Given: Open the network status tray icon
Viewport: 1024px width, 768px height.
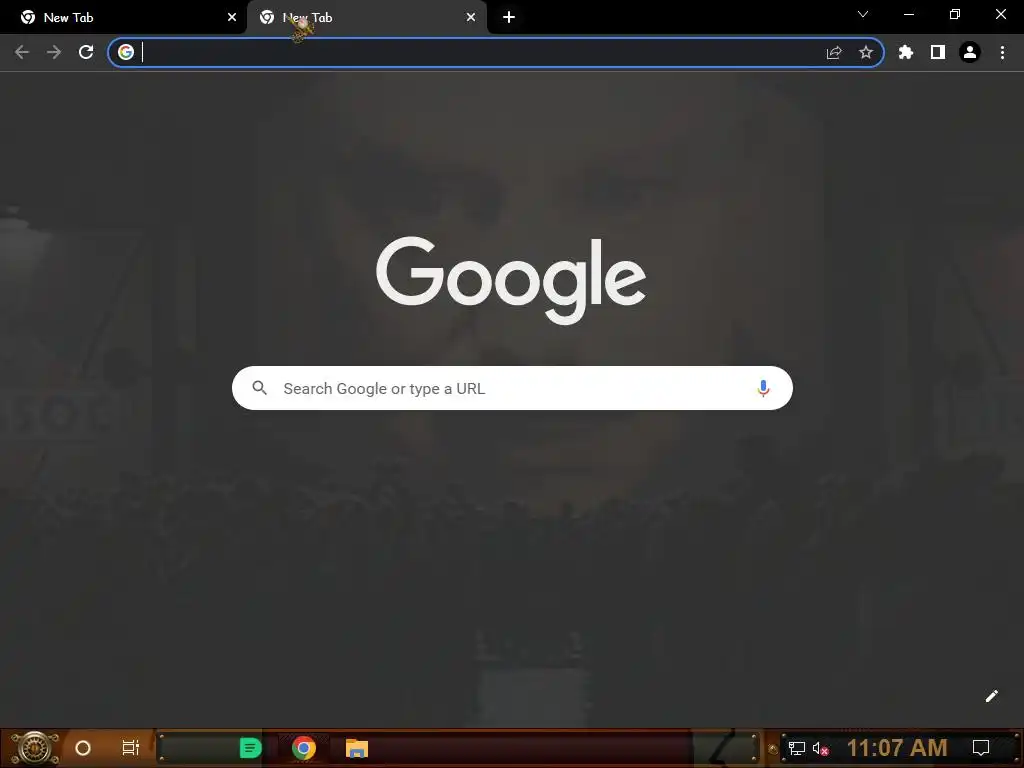Looking at the screenshot, I should tap(797, 748).
